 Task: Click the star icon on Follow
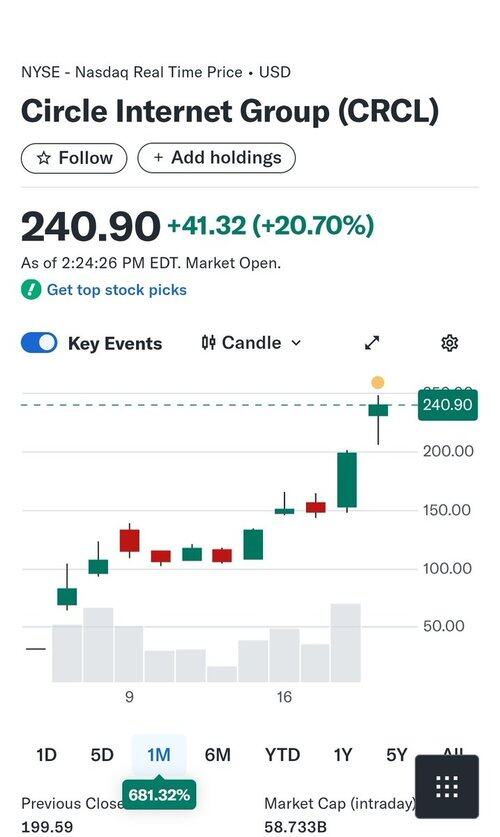coord(44,158)
